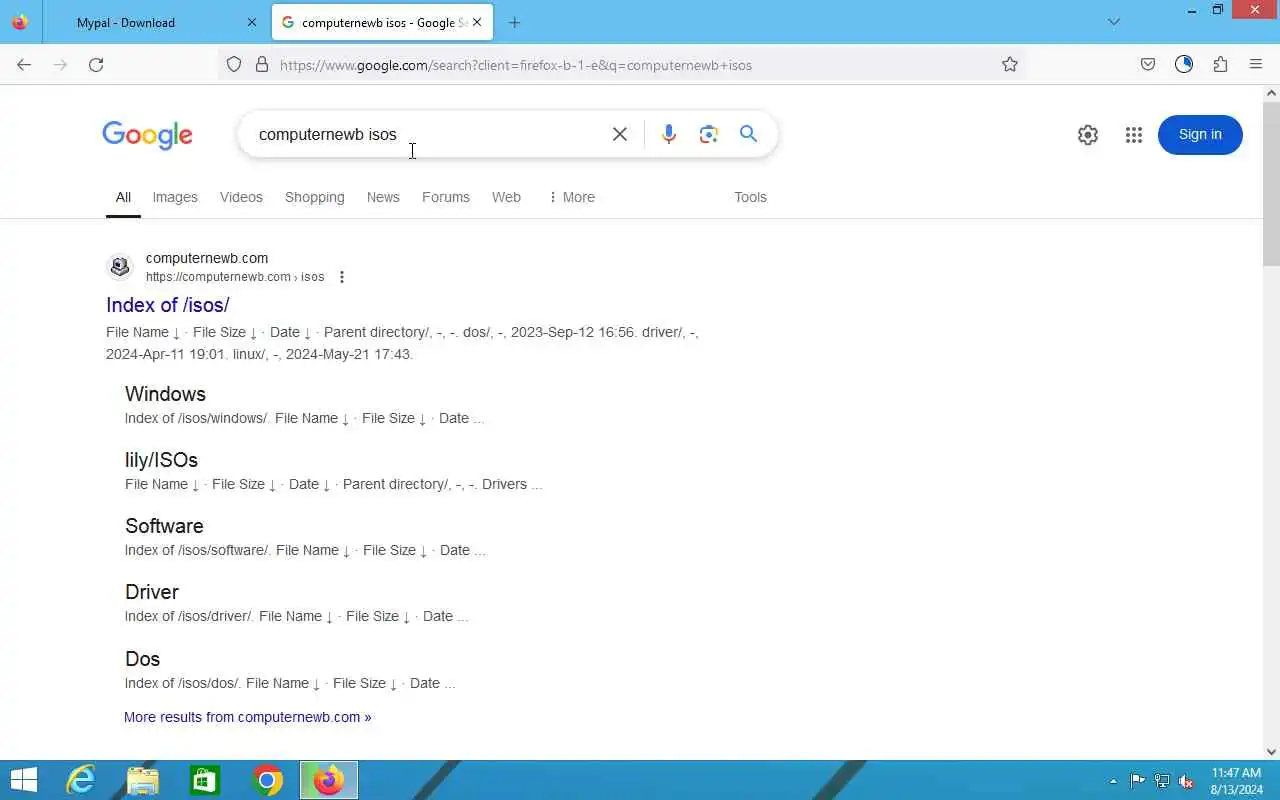Switch to Images results
Screen dimensions: 1280x800
tap(175, 197)
